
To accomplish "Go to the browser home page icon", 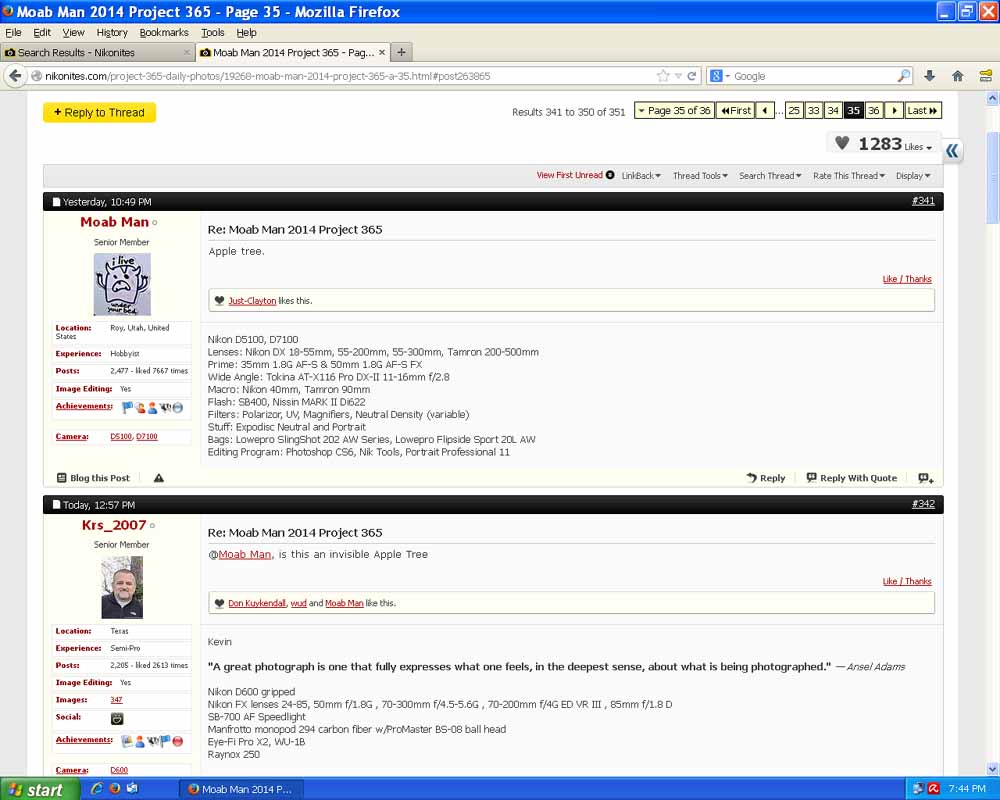I will [x=957, y=76].
